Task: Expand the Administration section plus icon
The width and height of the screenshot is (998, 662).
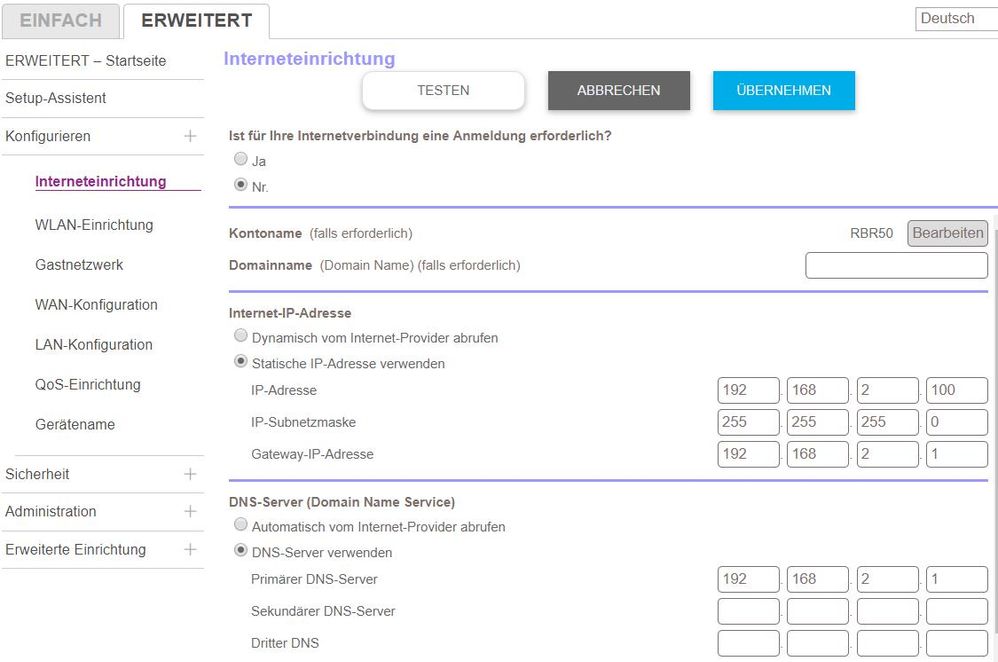Action: coord(190,511)
